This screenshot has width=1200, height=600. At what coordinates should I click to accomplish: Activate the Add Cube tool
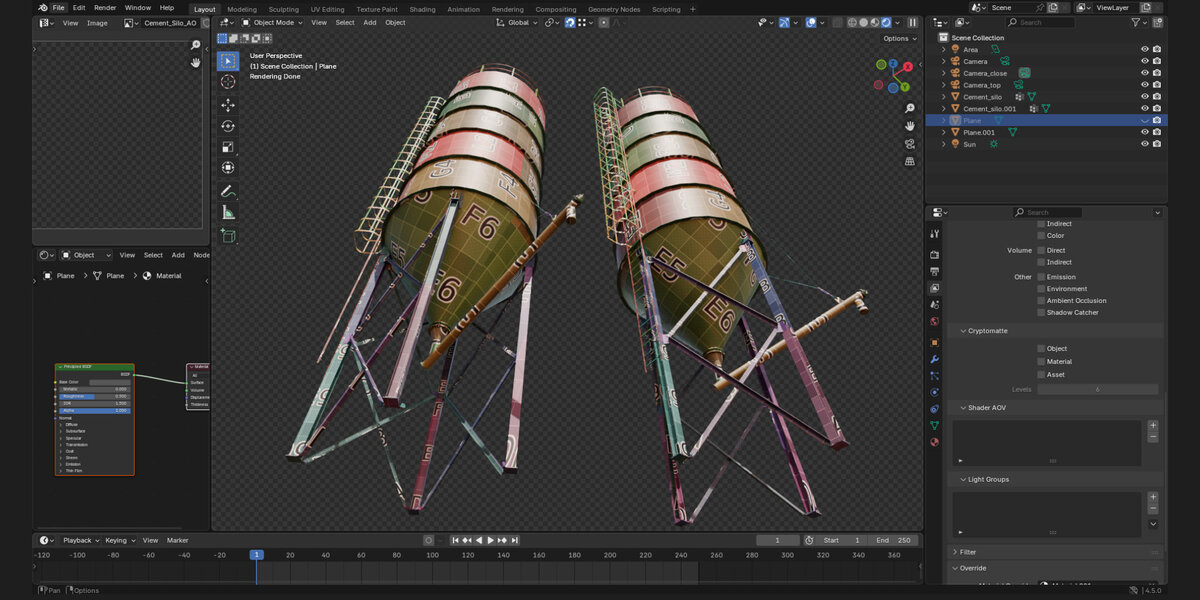[x=228, y=236]
